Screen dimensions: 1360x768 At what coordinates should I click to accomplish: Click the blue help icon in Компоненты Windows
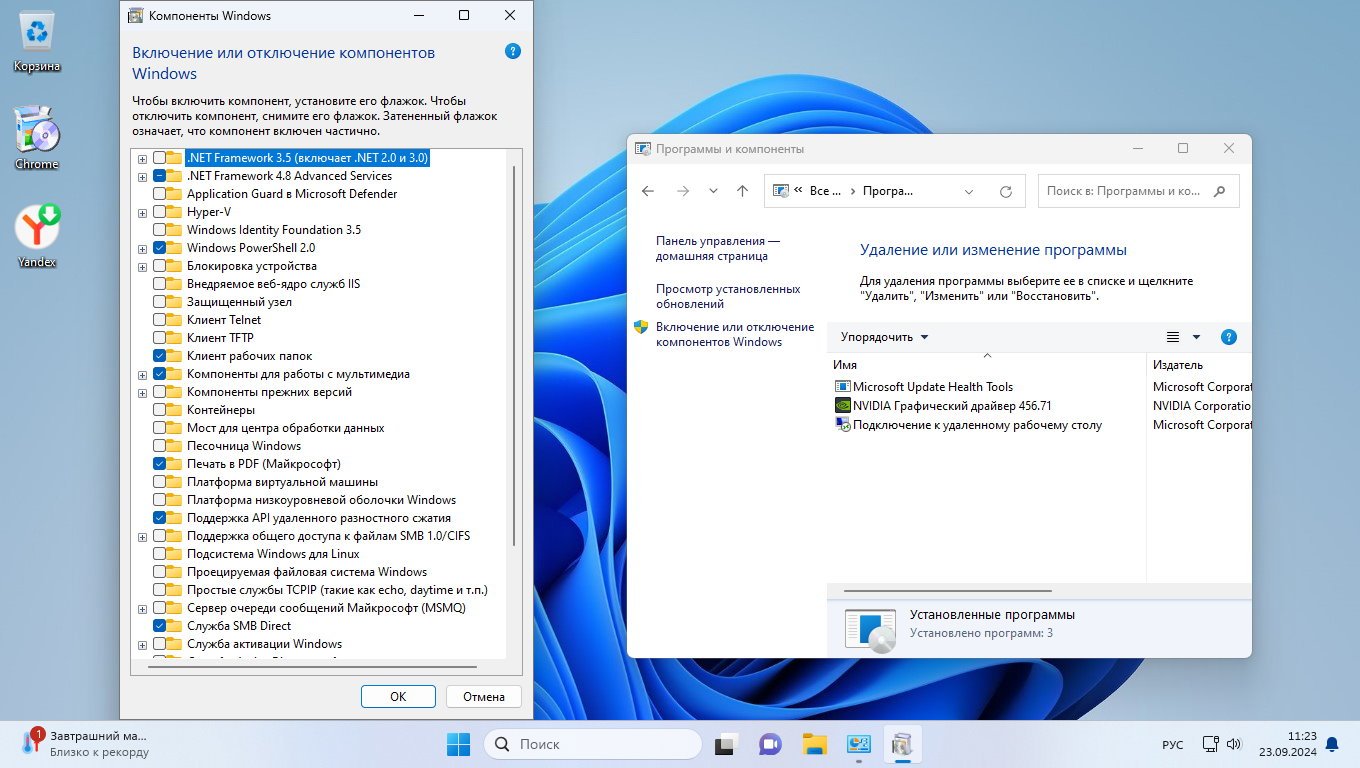(513, 51)
